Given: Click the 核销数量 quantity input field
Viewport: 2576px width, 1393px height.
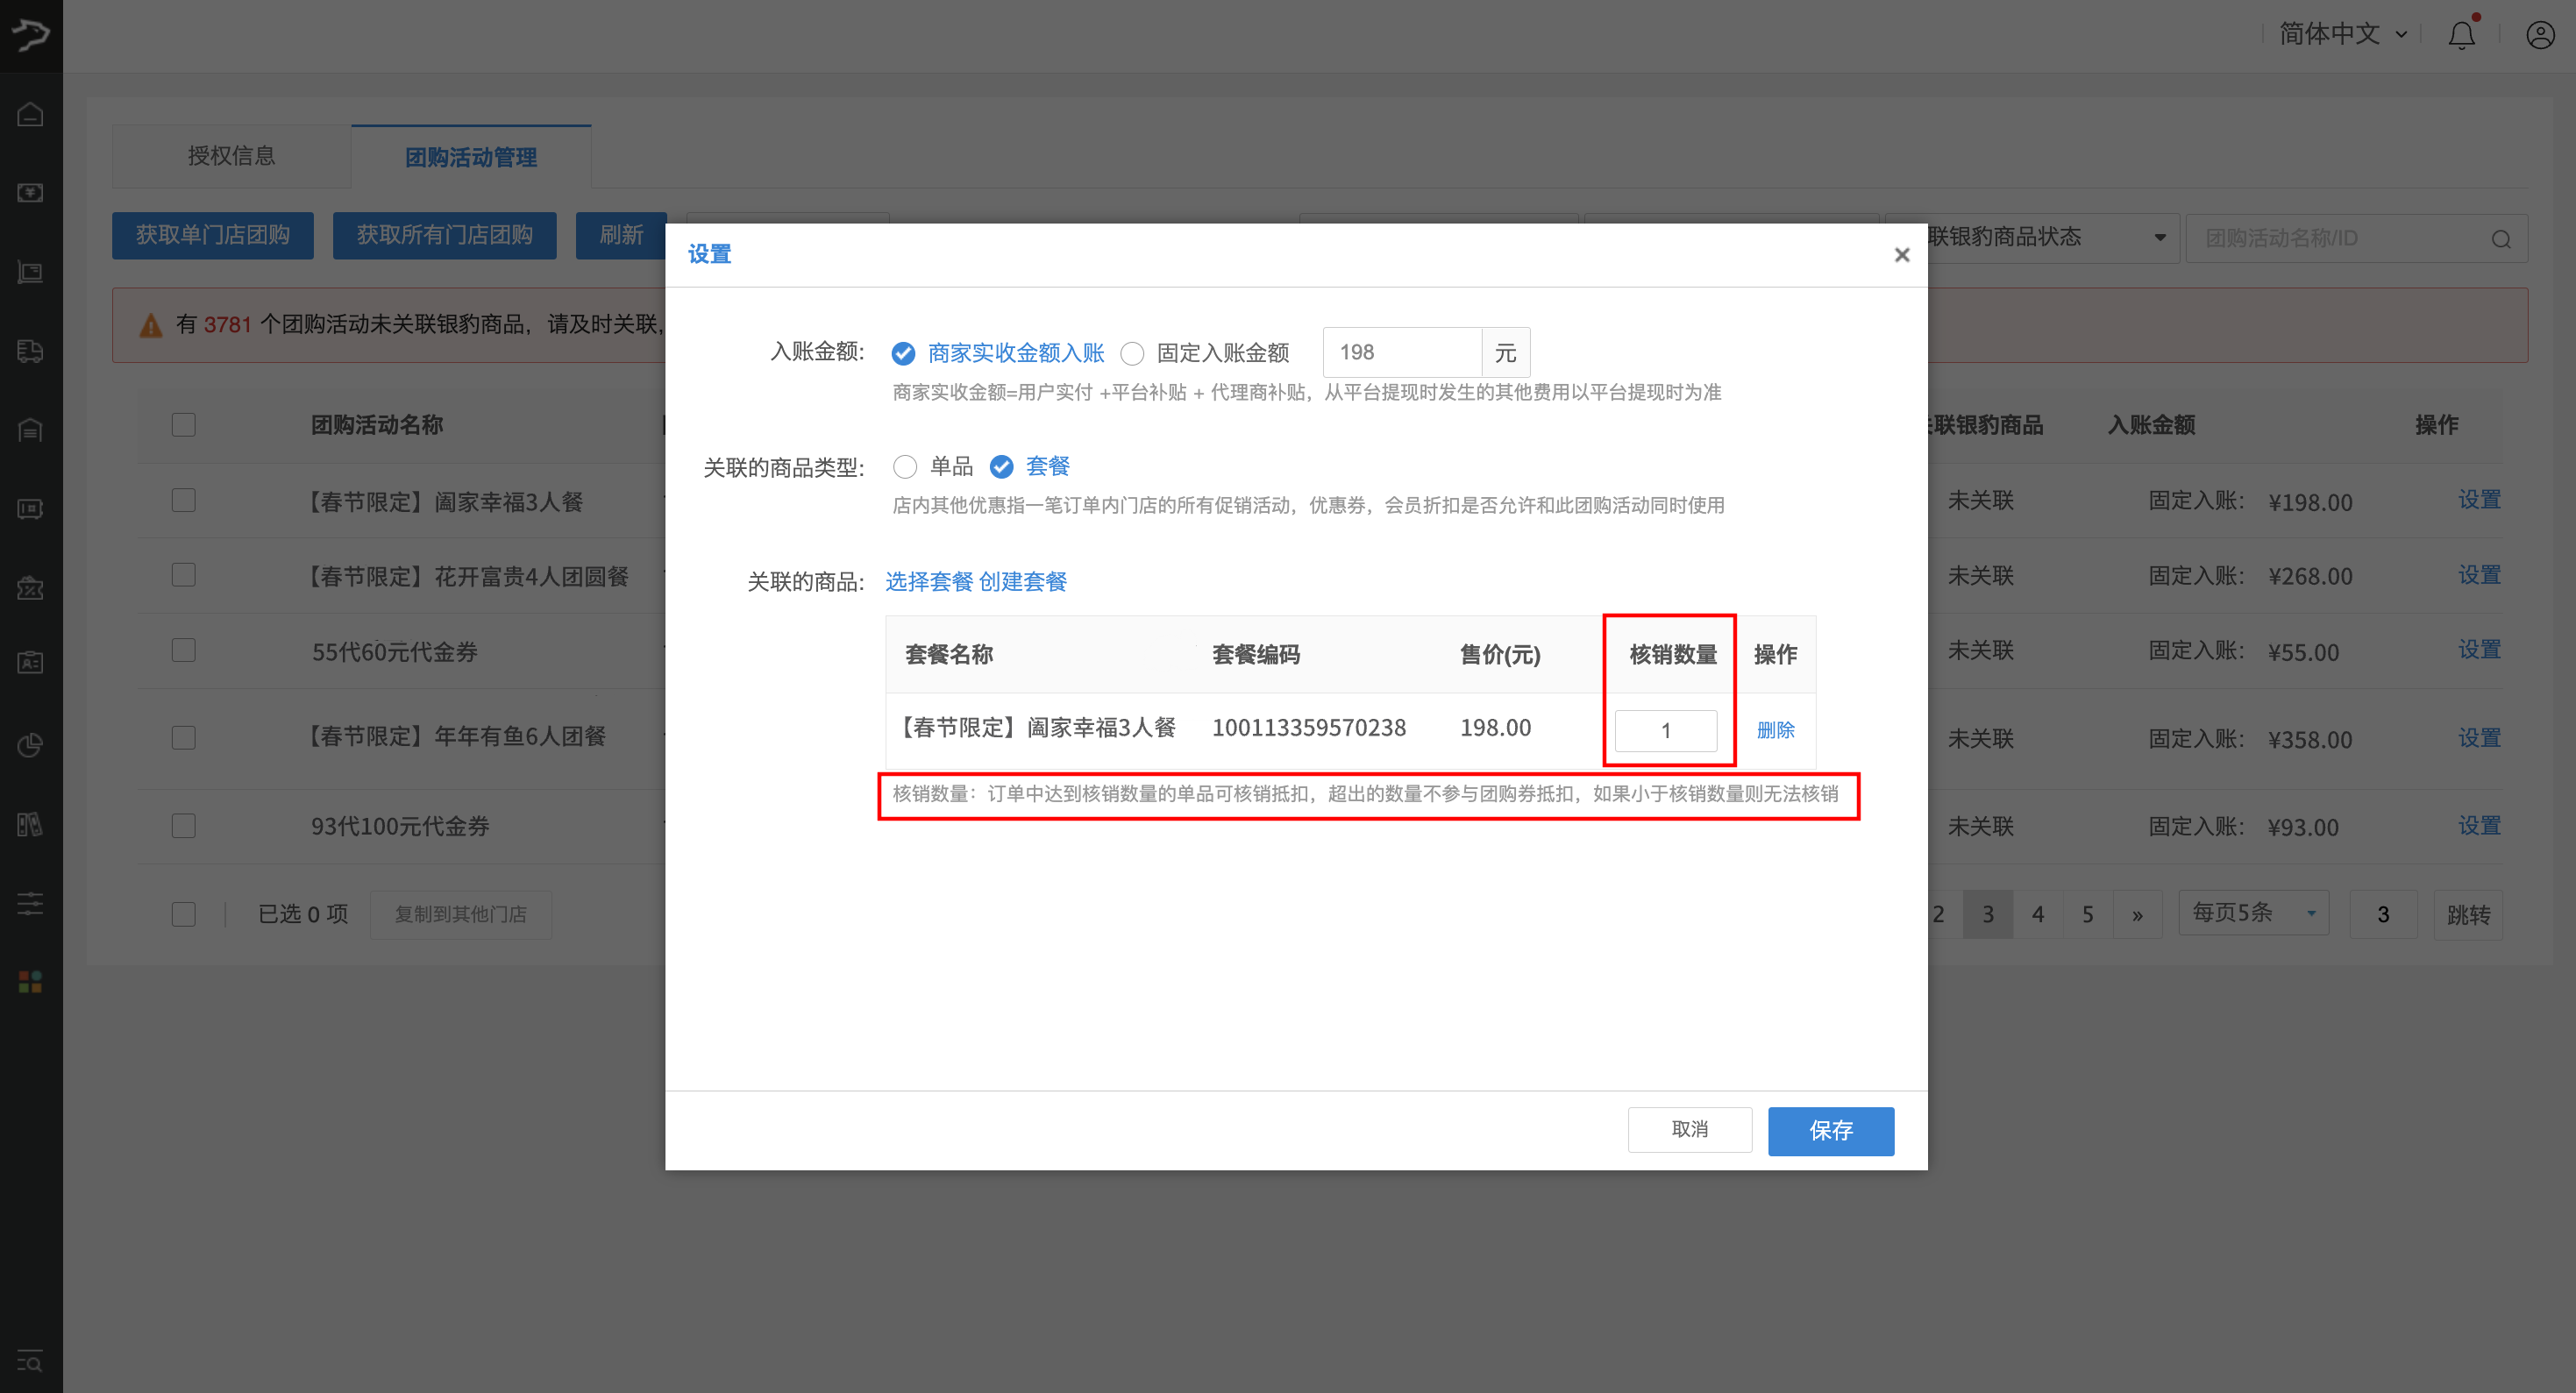Looking at the screenshot, I should point(1665,730).
